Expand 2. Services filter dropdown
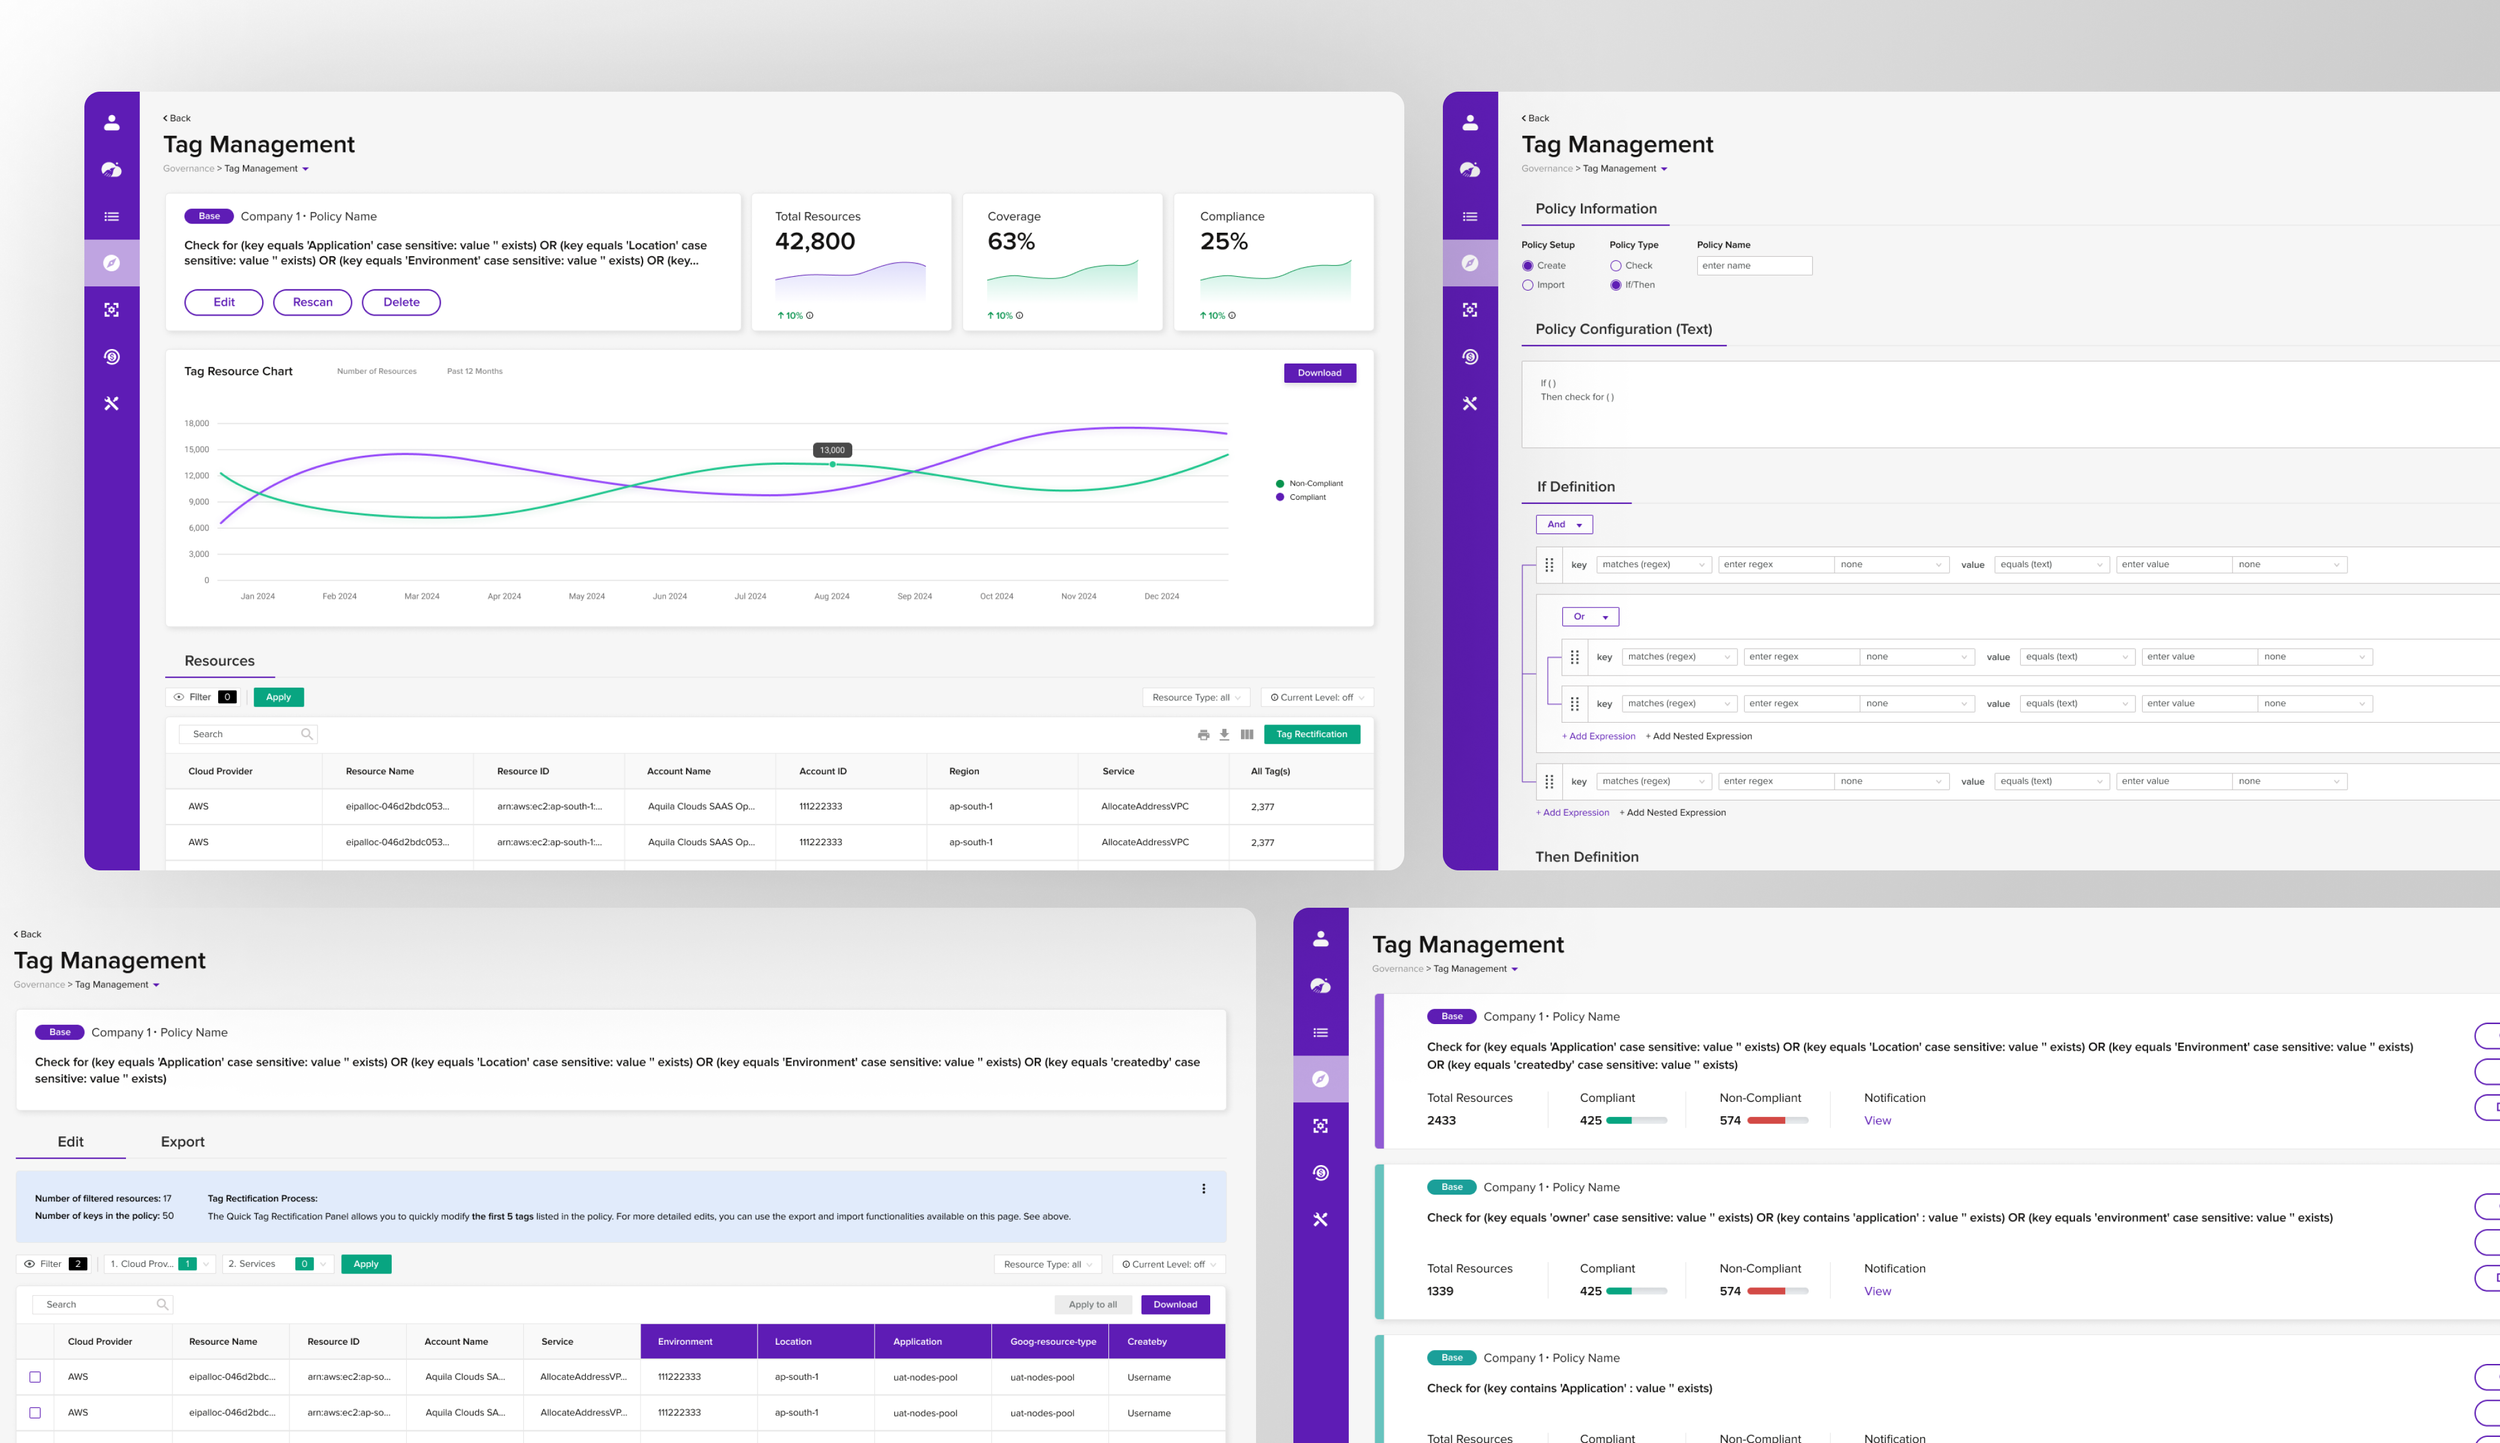Screen dimensions: 2500x1443 coord(276,1264)
